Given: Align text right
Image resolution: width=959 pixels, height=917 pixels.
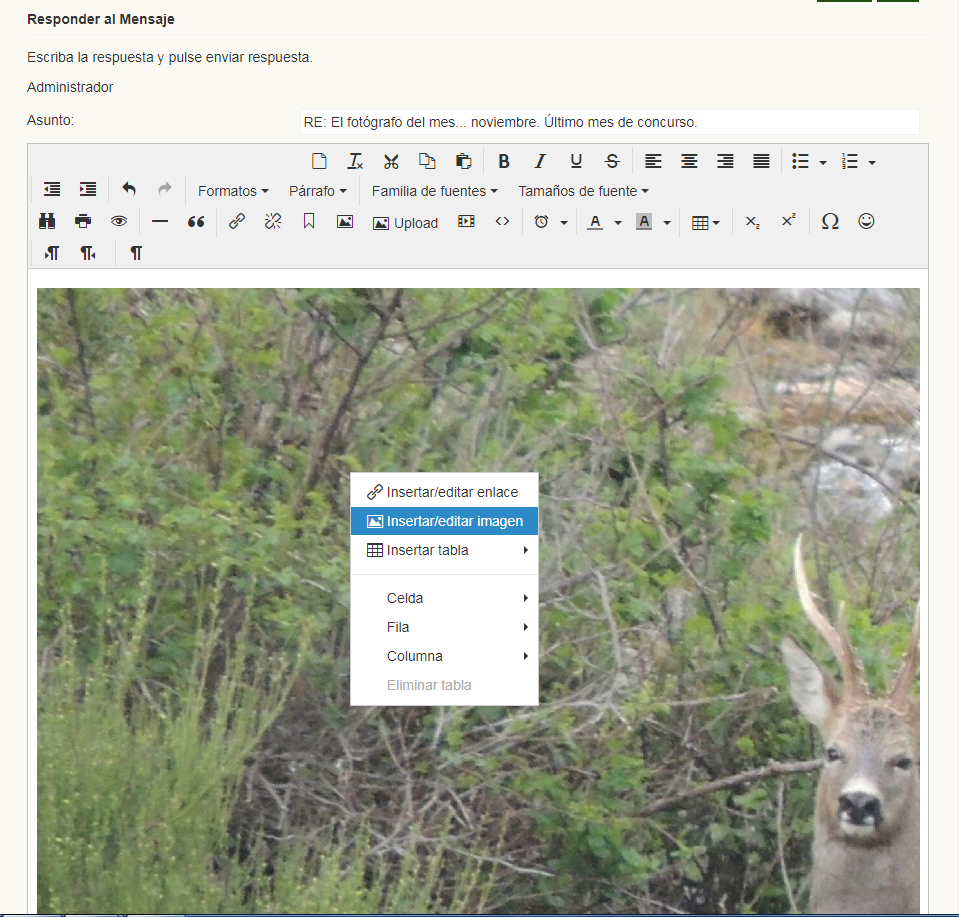Looking at the screenshot, I should click(725, 161).
